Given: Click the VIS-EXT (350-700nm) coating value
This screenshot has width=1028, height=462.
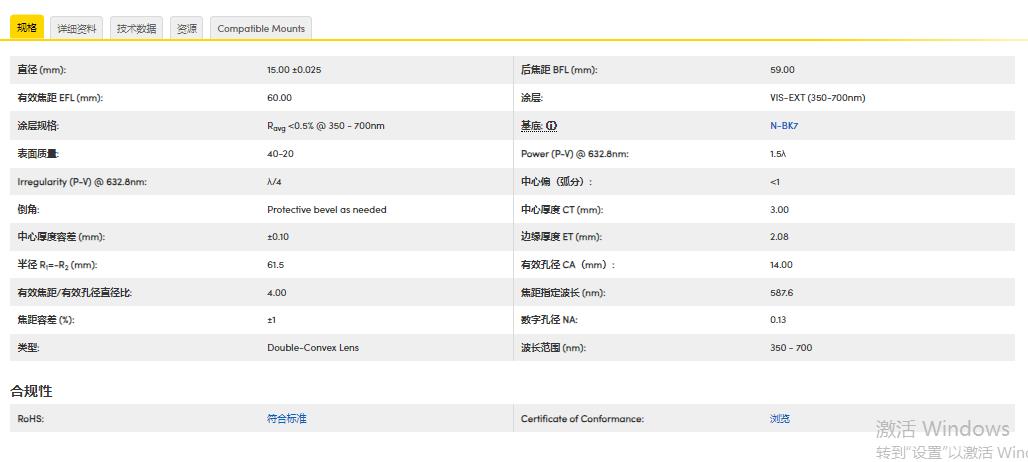Looking at the screenshot, I should click(817, 98).
